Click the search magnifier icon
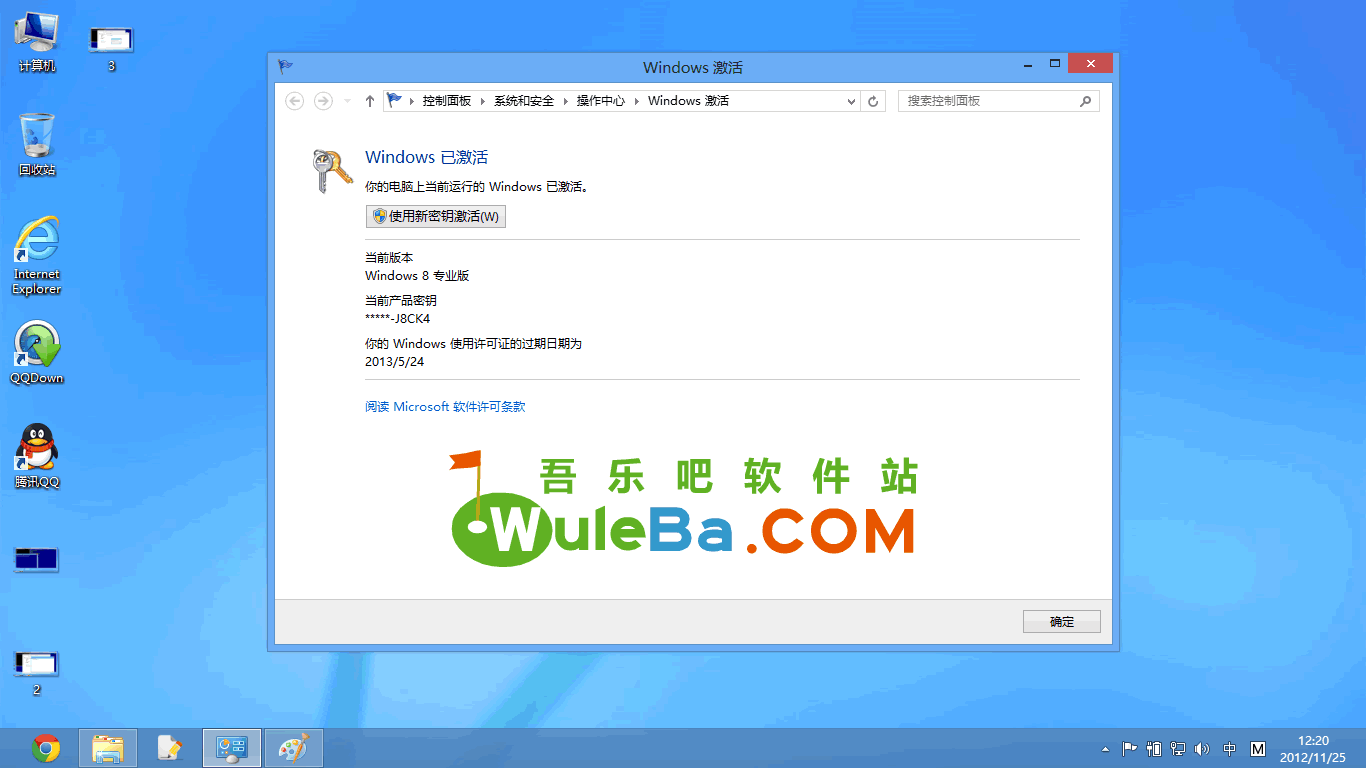This screenshot has height=768, width=1366. [x=1085, y=101]
